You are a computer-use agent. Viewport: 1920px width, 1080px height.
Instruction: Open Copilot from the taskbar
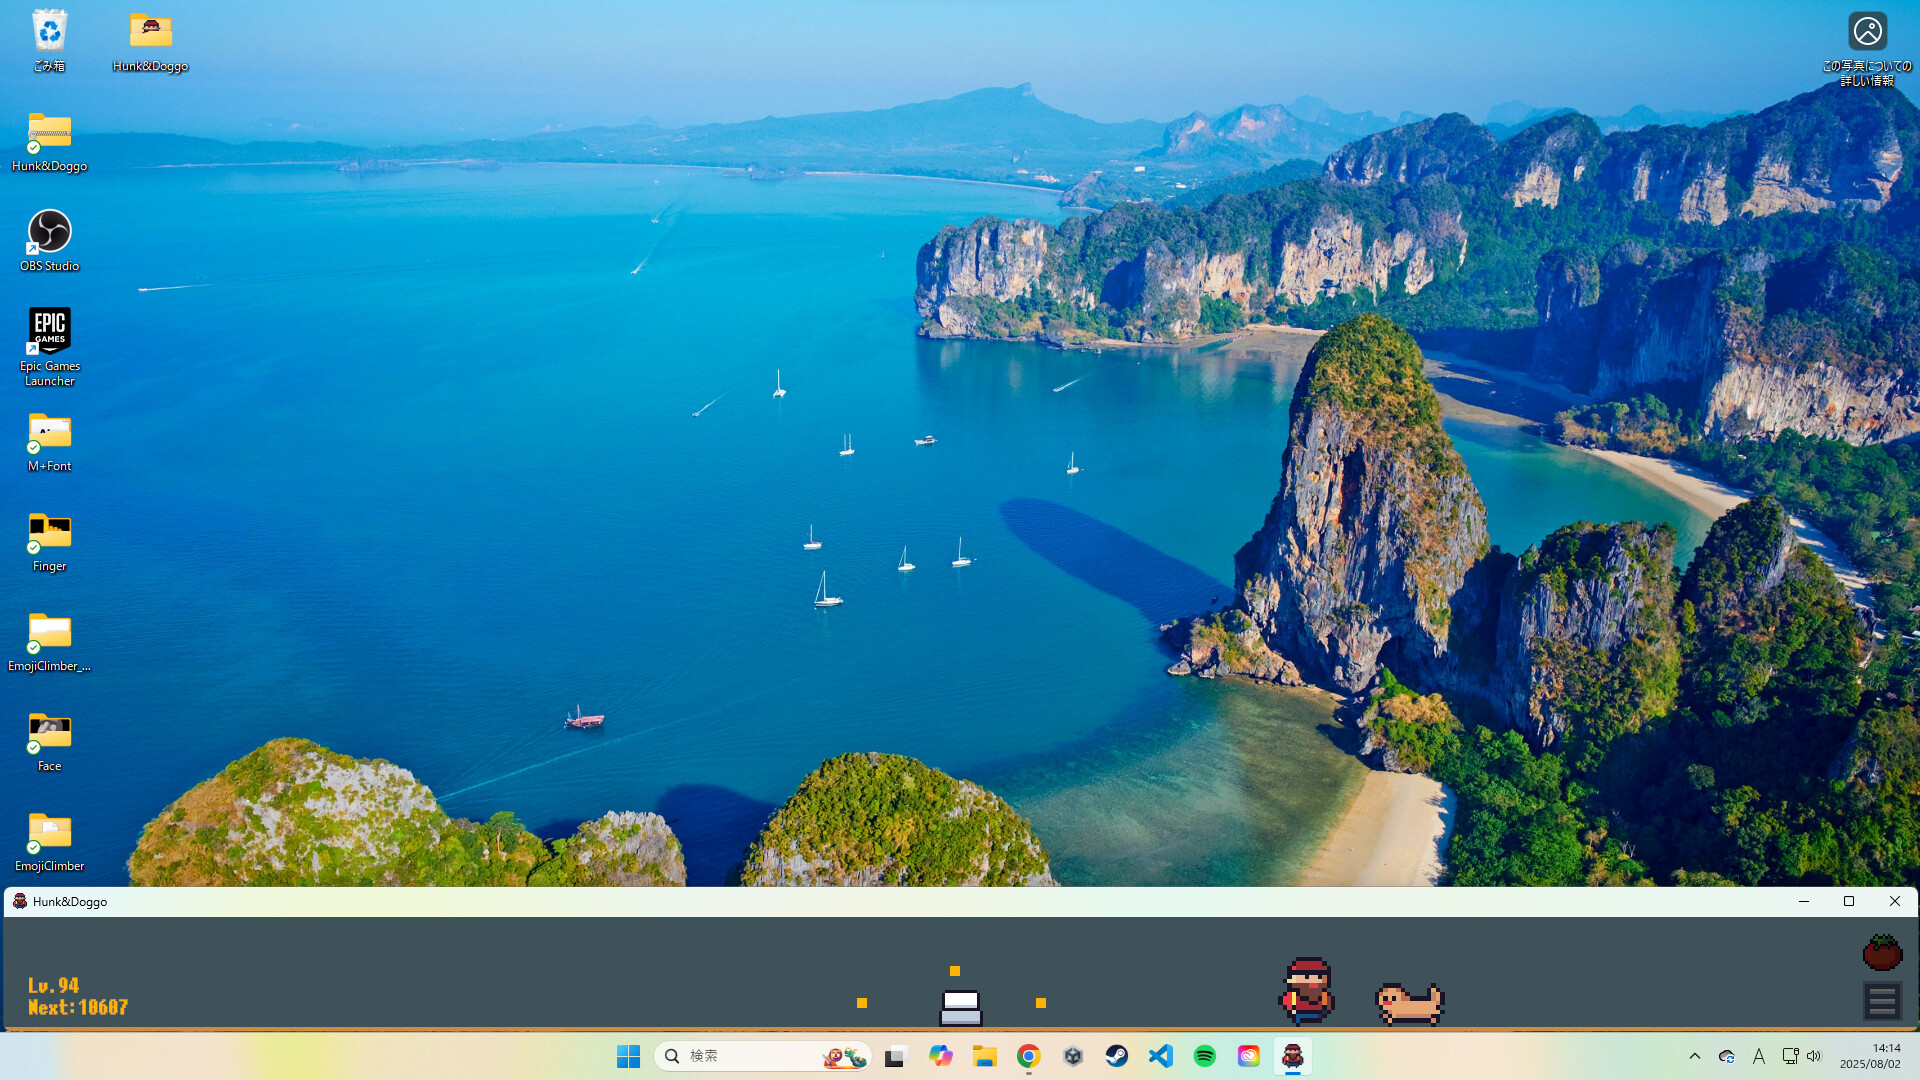coord(941,1055)
